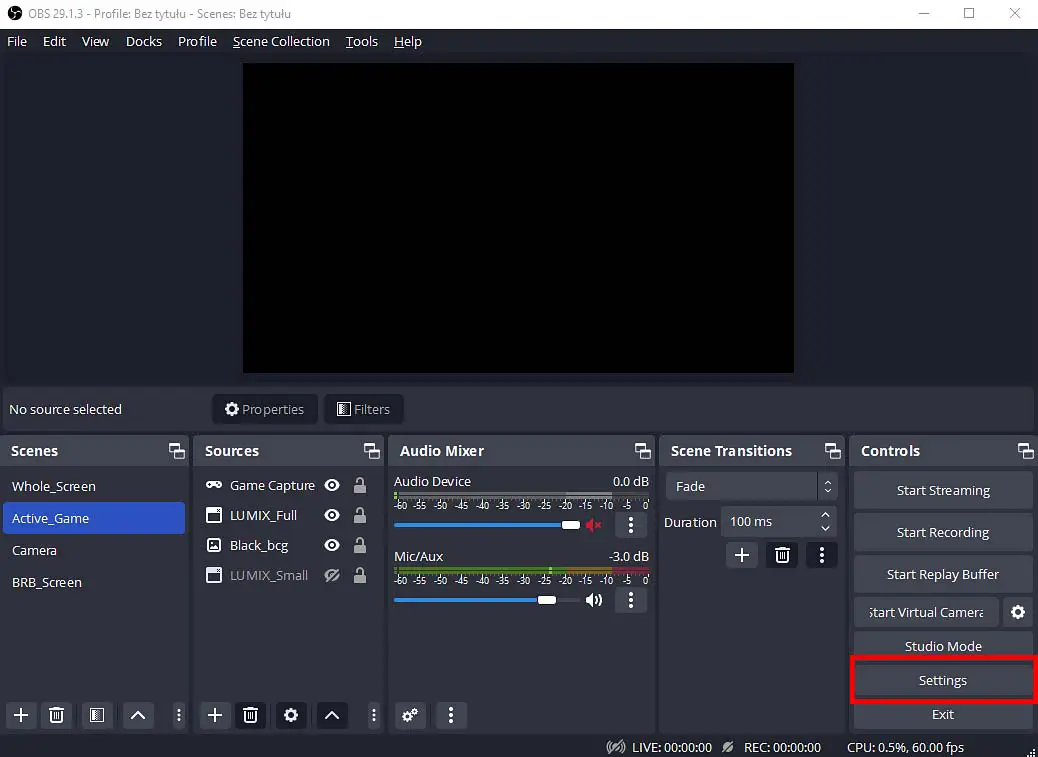
Task: Open the Tools menu
Action: [361, 42]
